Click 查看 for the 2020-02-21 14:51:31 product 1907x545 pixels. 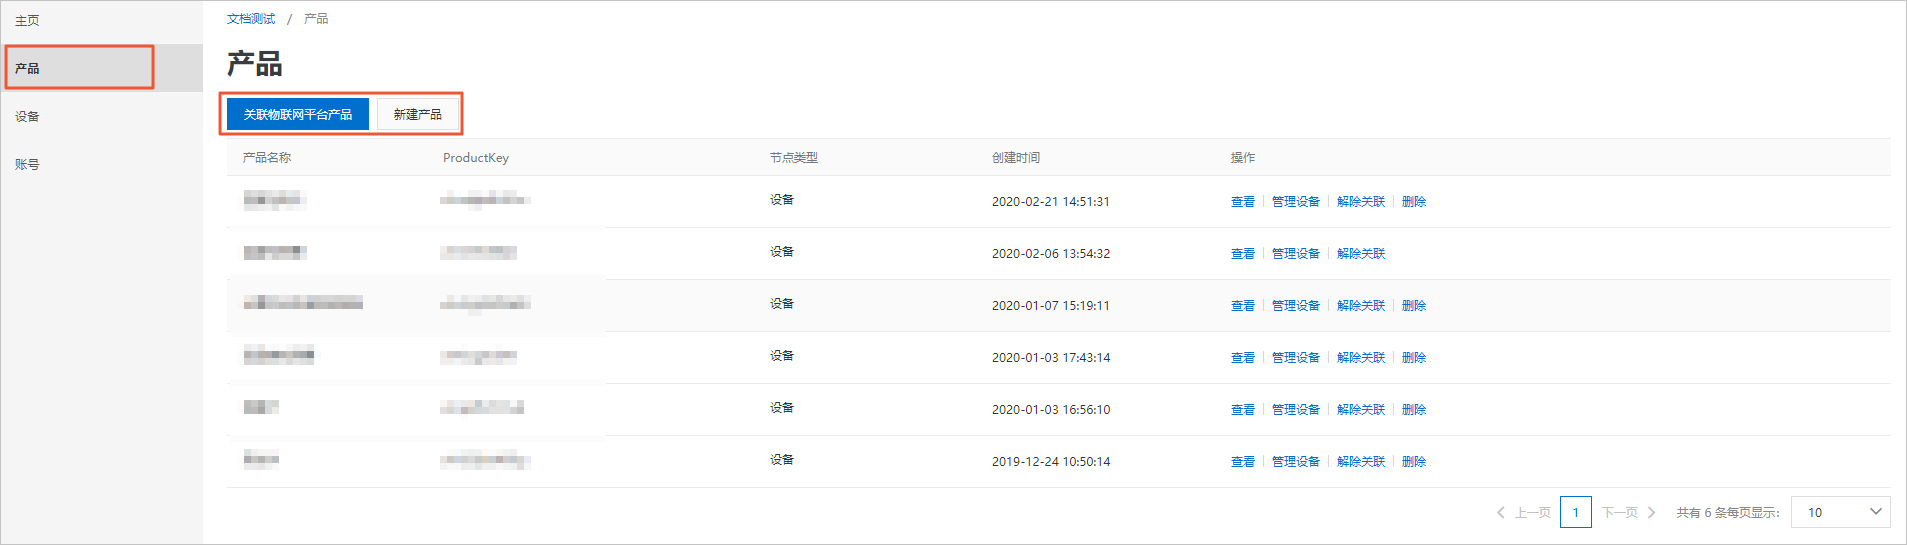tap(1243, 202)
